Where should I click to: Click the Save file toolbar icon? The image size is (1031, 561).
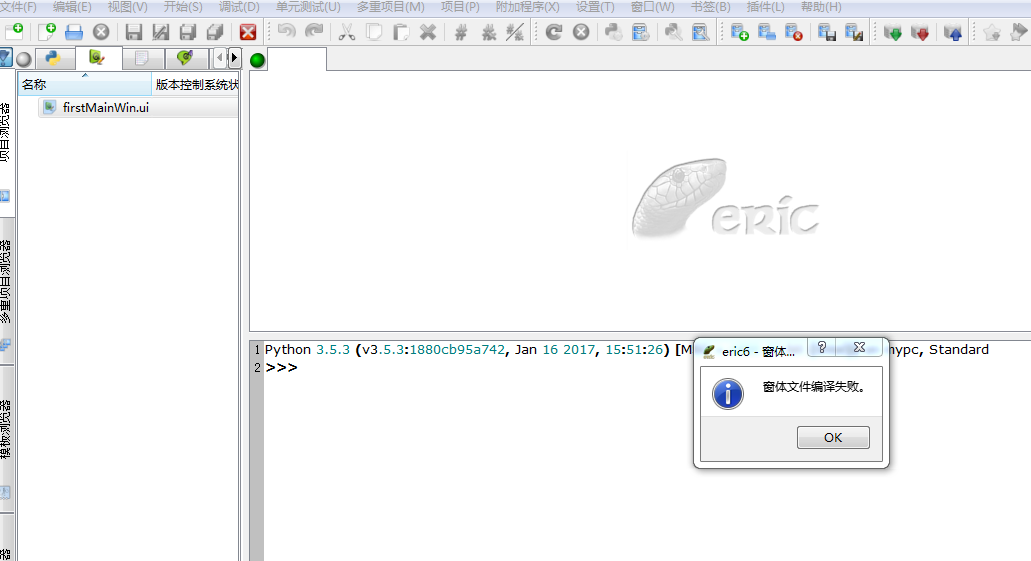pos(133,32)
